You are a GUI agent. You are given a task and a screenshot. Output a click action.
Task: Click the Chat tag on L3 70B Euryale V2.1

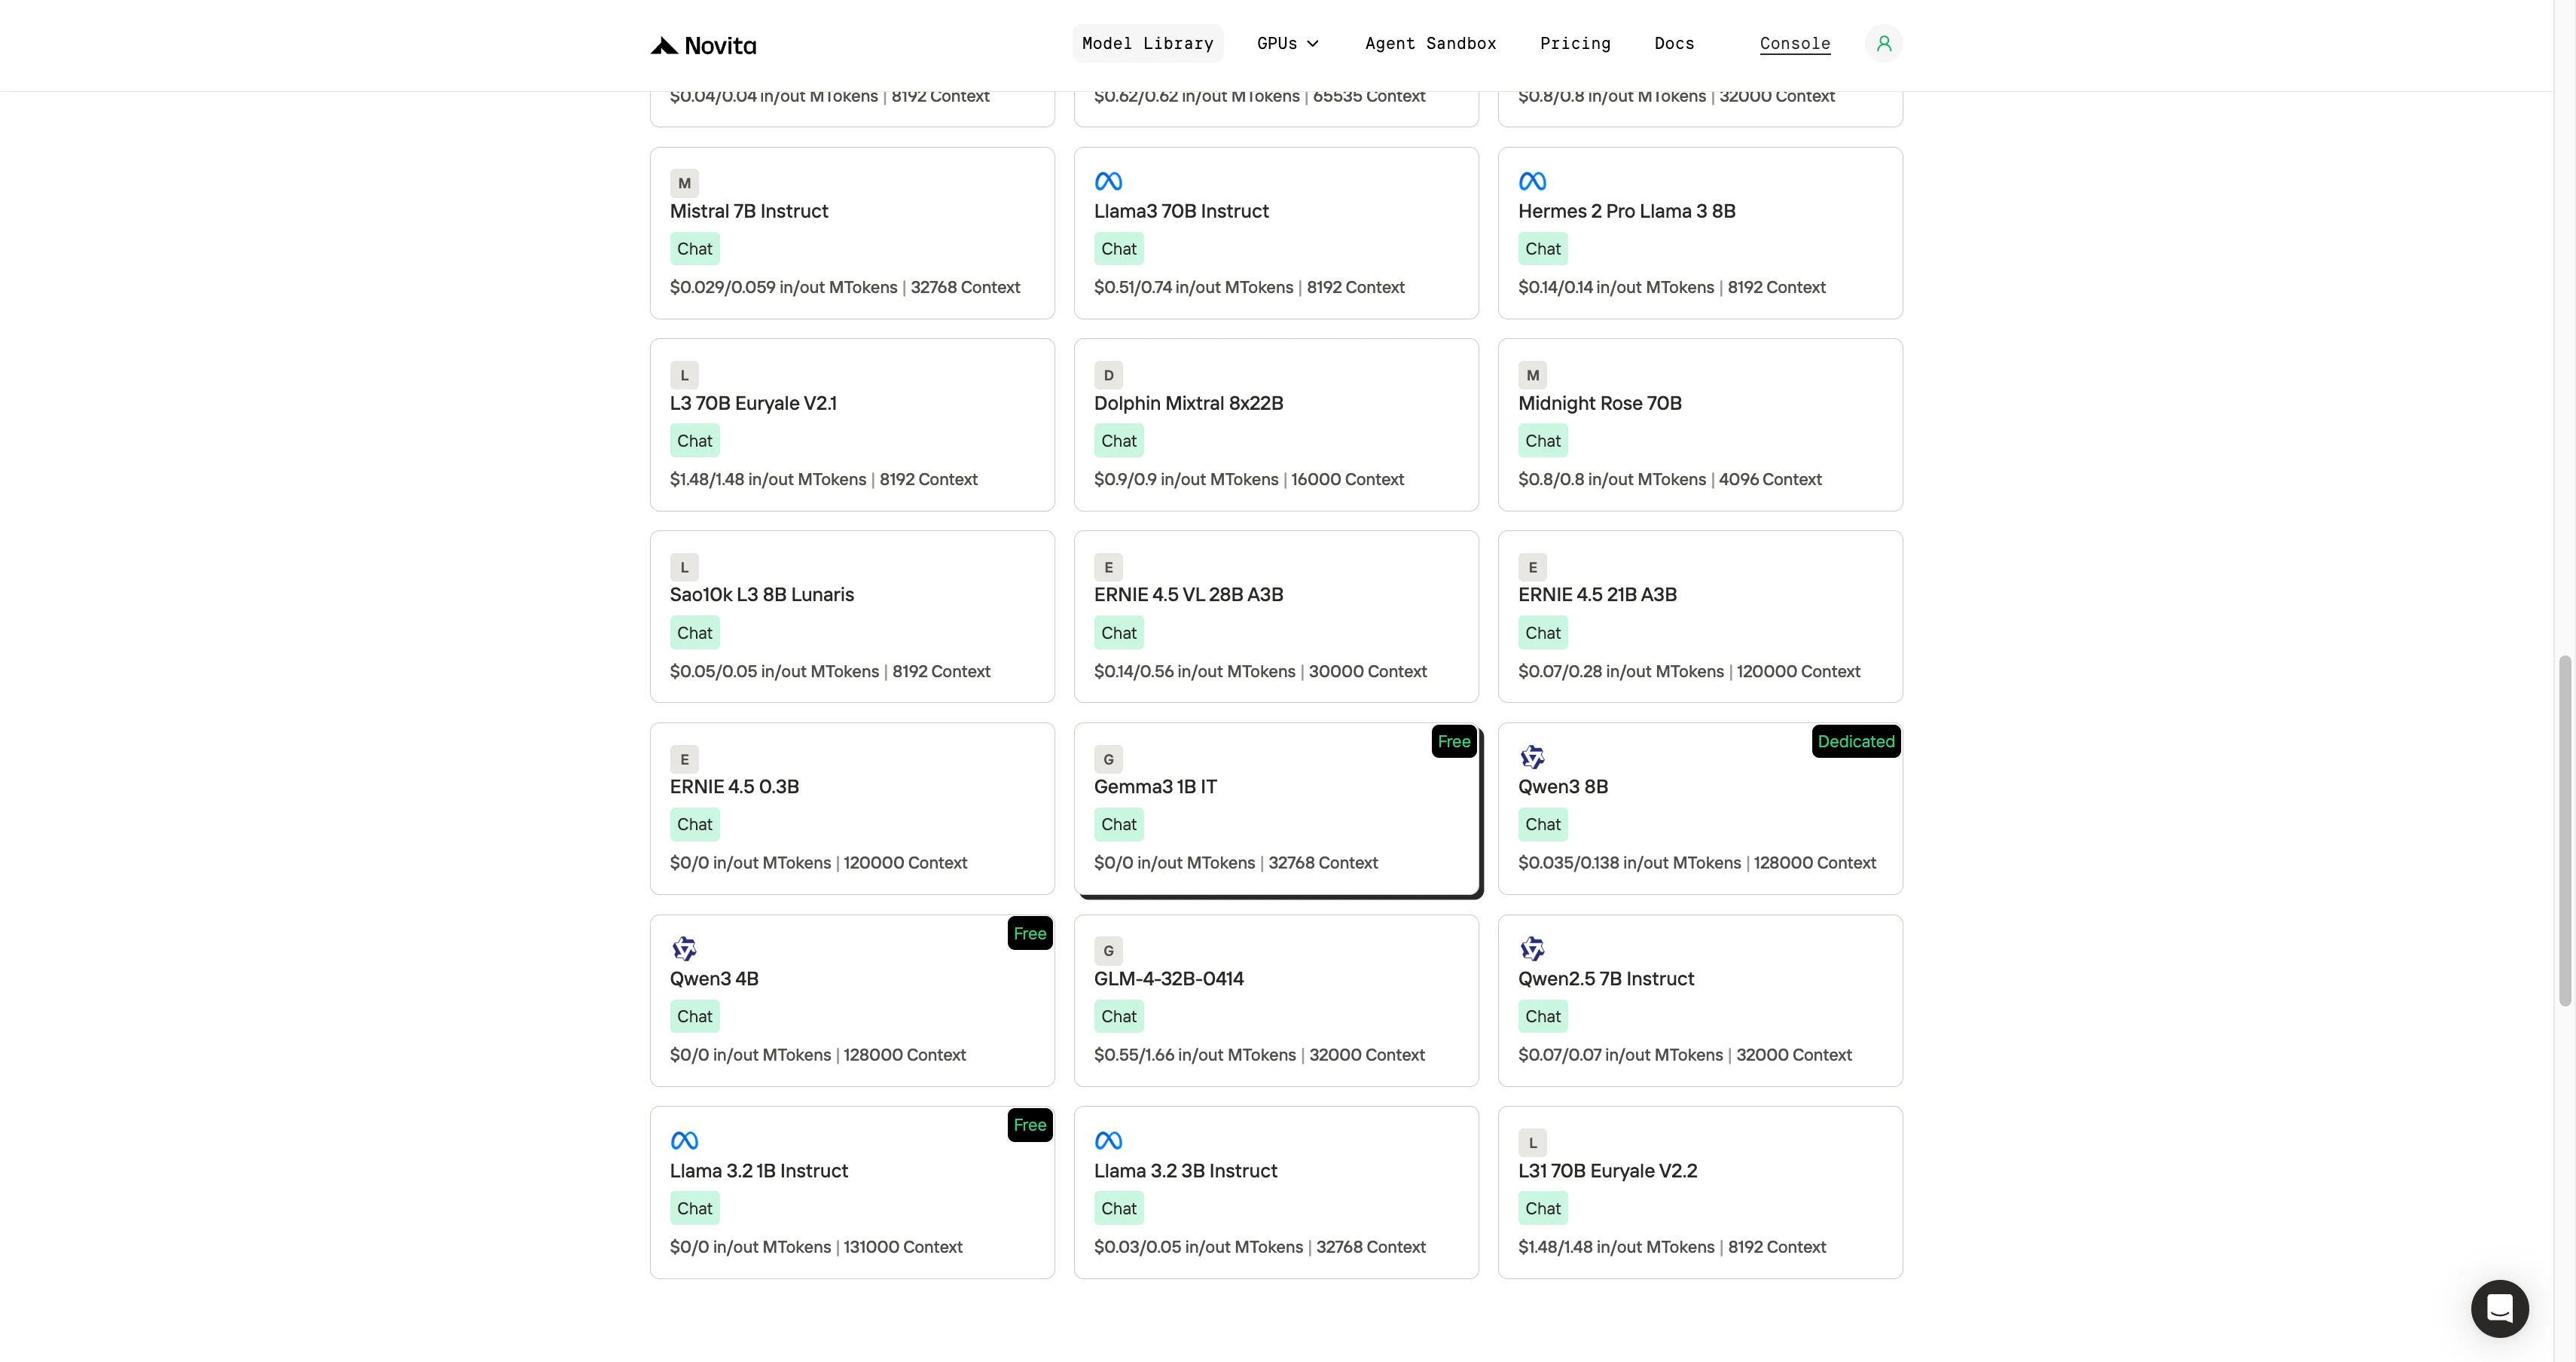coord(694,441)
